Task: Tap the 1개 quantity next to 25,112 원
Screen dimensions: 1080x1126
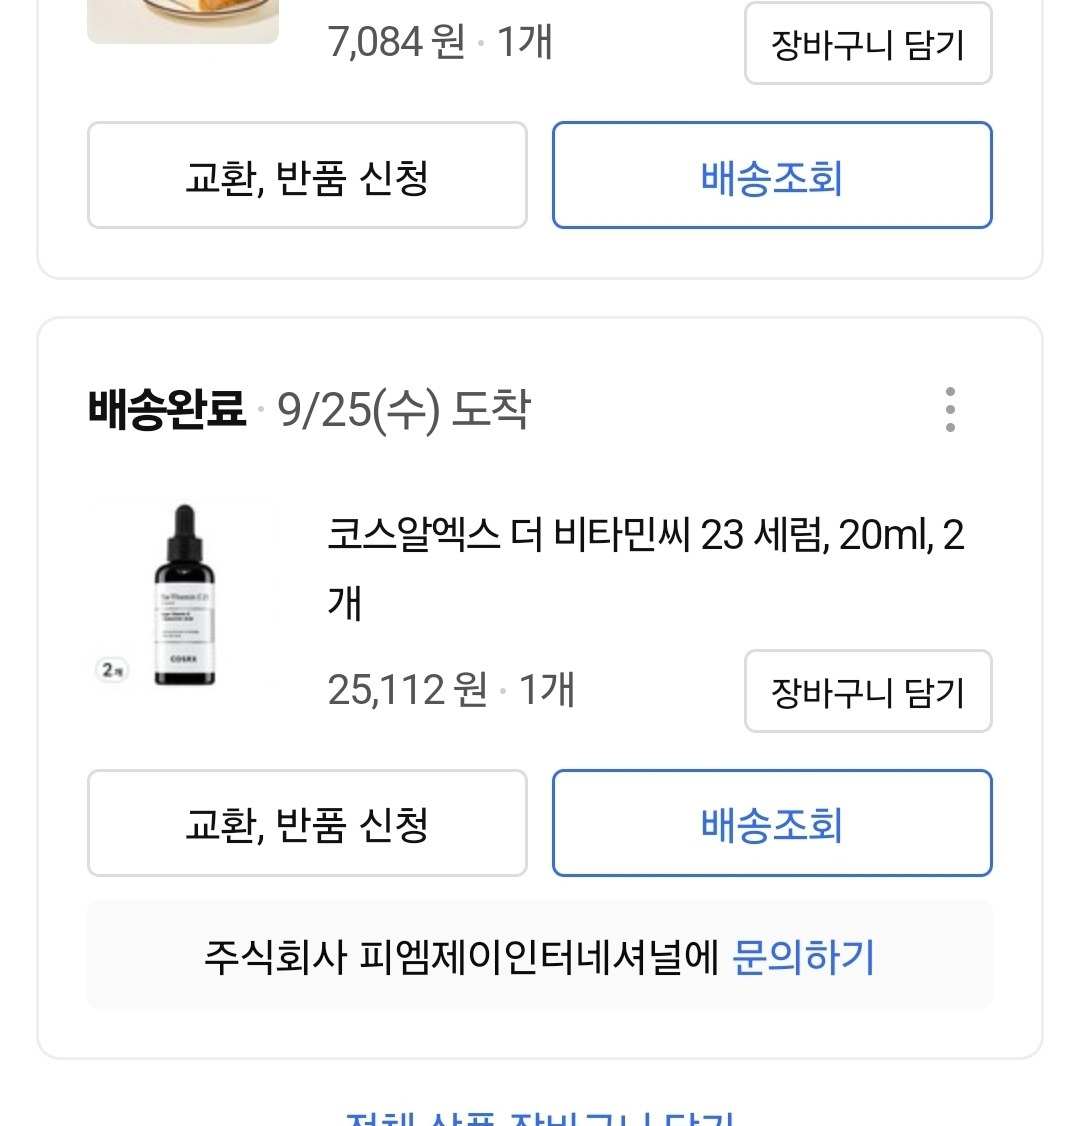Action: (547, 691)
